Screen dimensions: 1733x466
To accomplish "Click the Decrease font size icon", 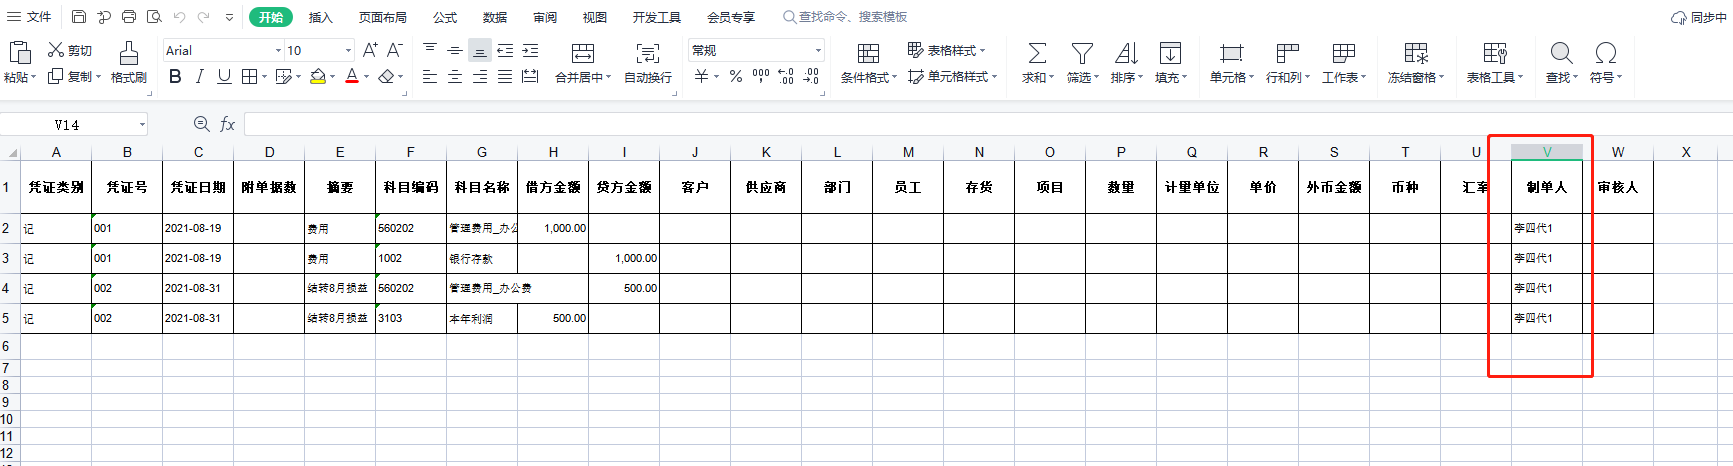I will pos(394,50).
